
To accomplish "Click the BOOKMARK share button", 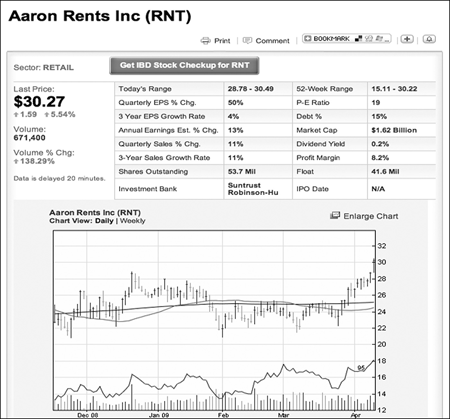I will [x=347, y=39].
